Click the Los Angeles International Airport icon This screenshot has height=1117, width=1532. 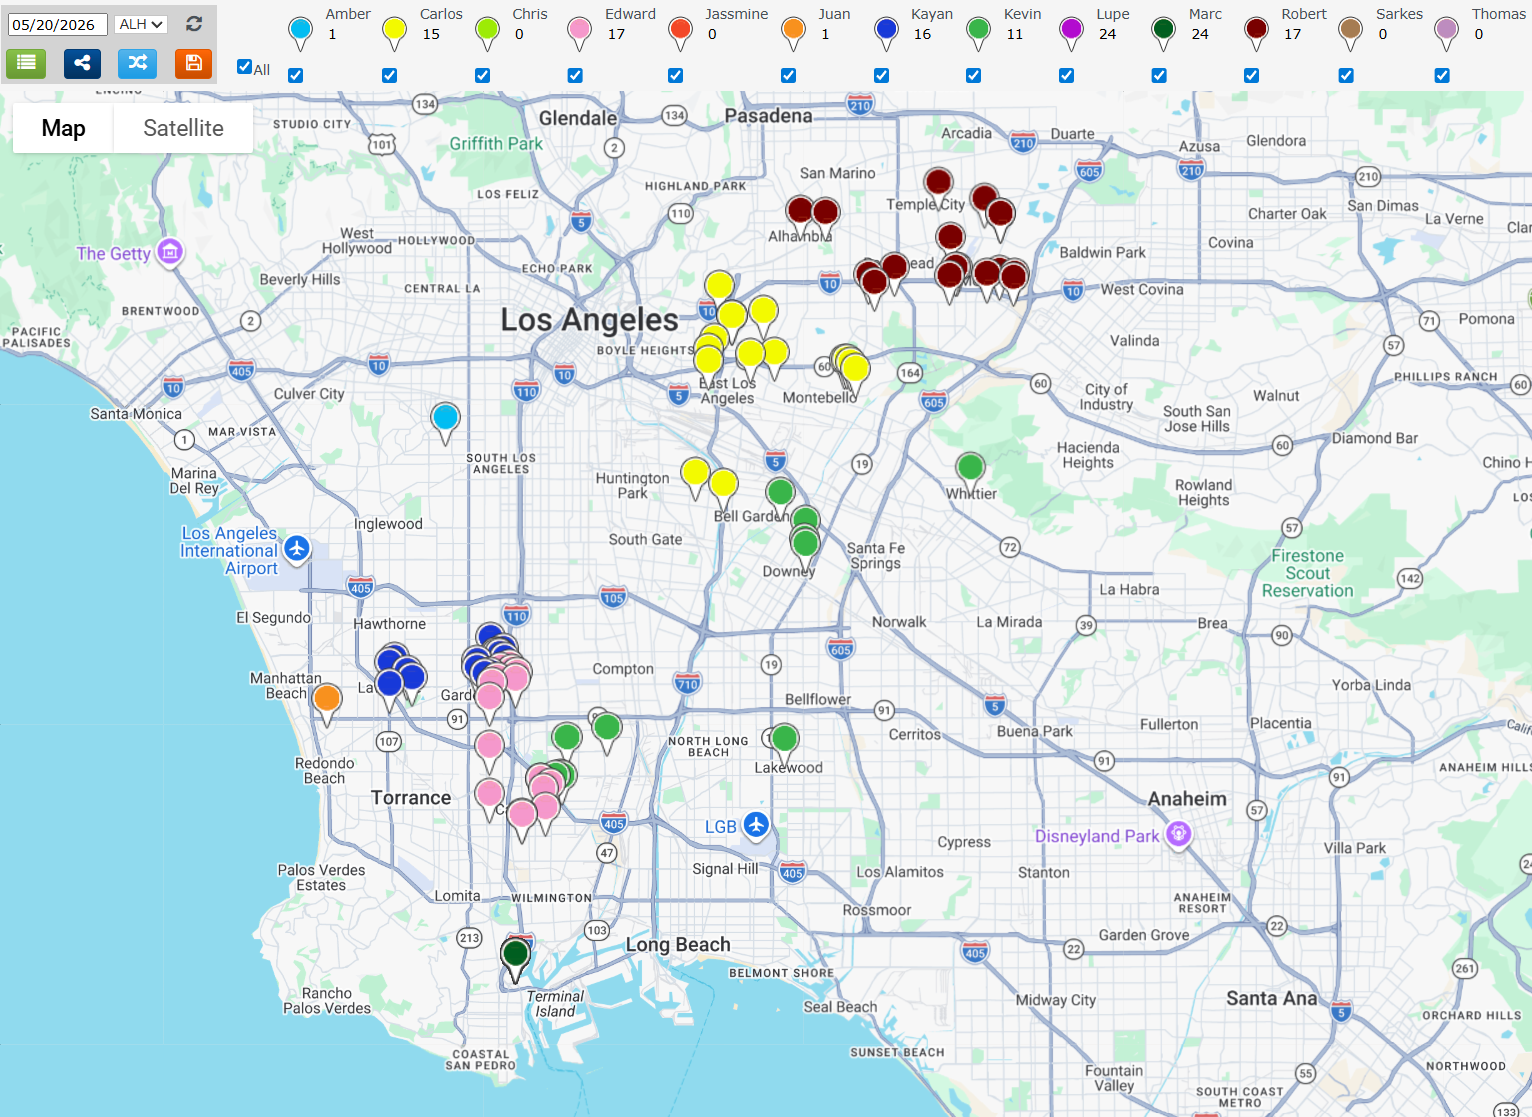pos(296,548)
